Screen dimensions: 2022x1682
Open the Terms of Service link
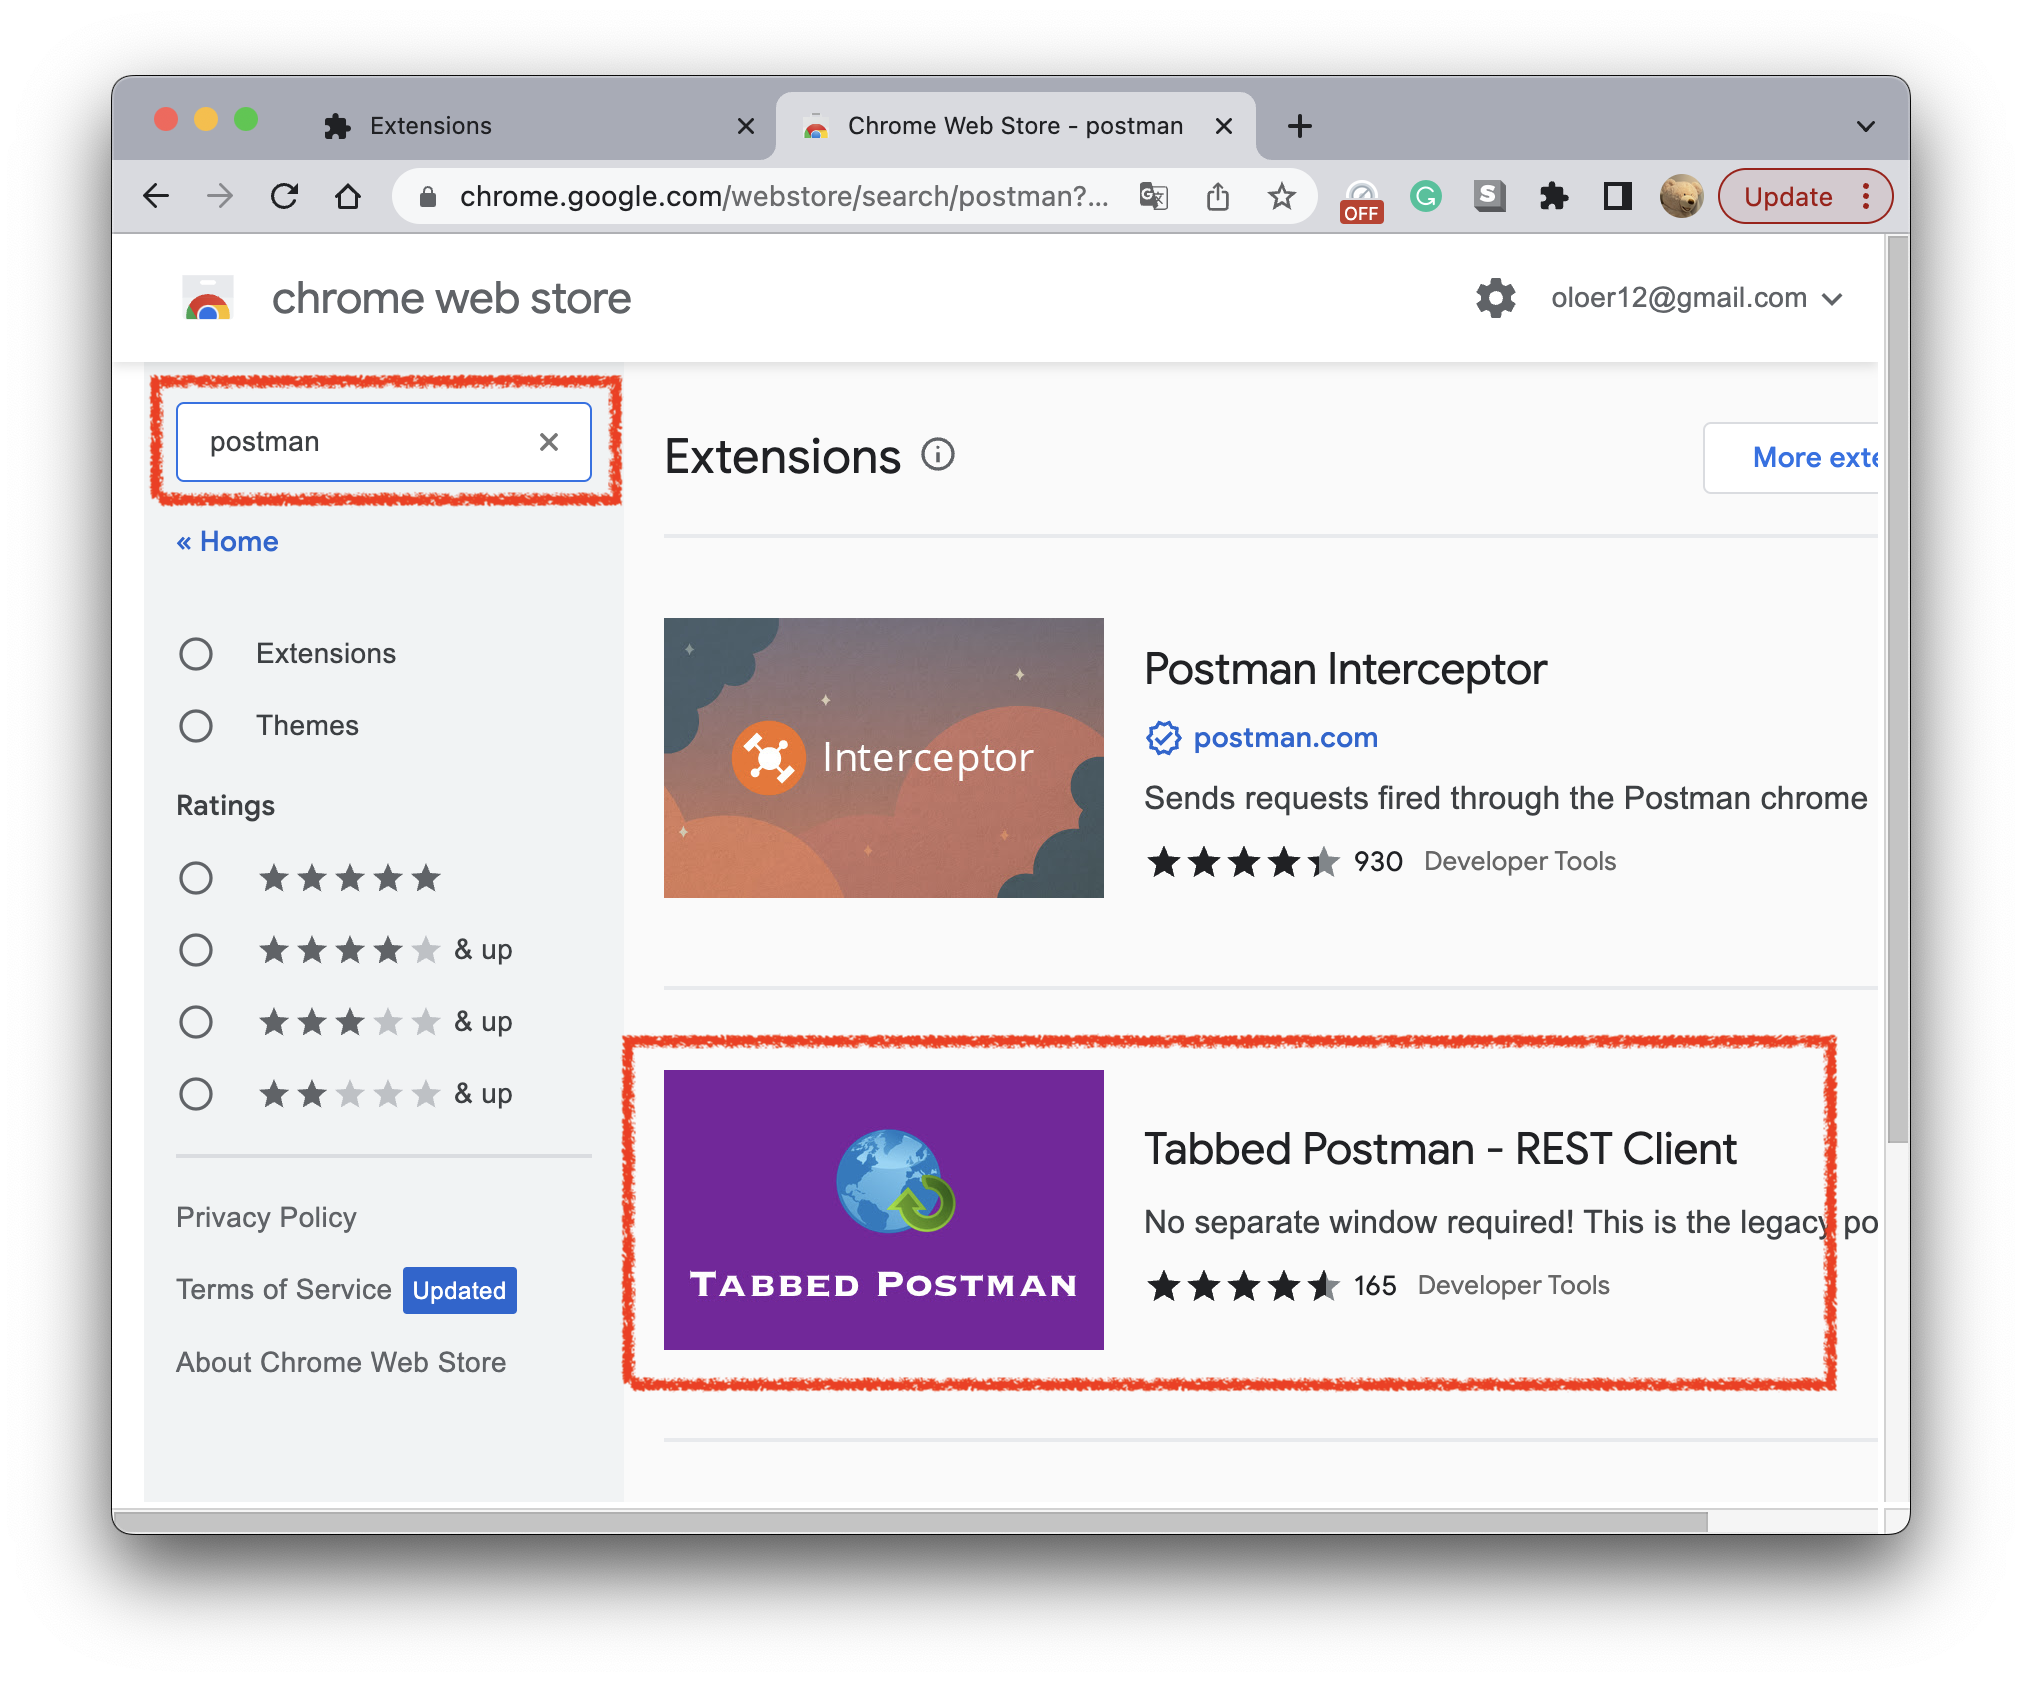click(x=284, y=1289)
